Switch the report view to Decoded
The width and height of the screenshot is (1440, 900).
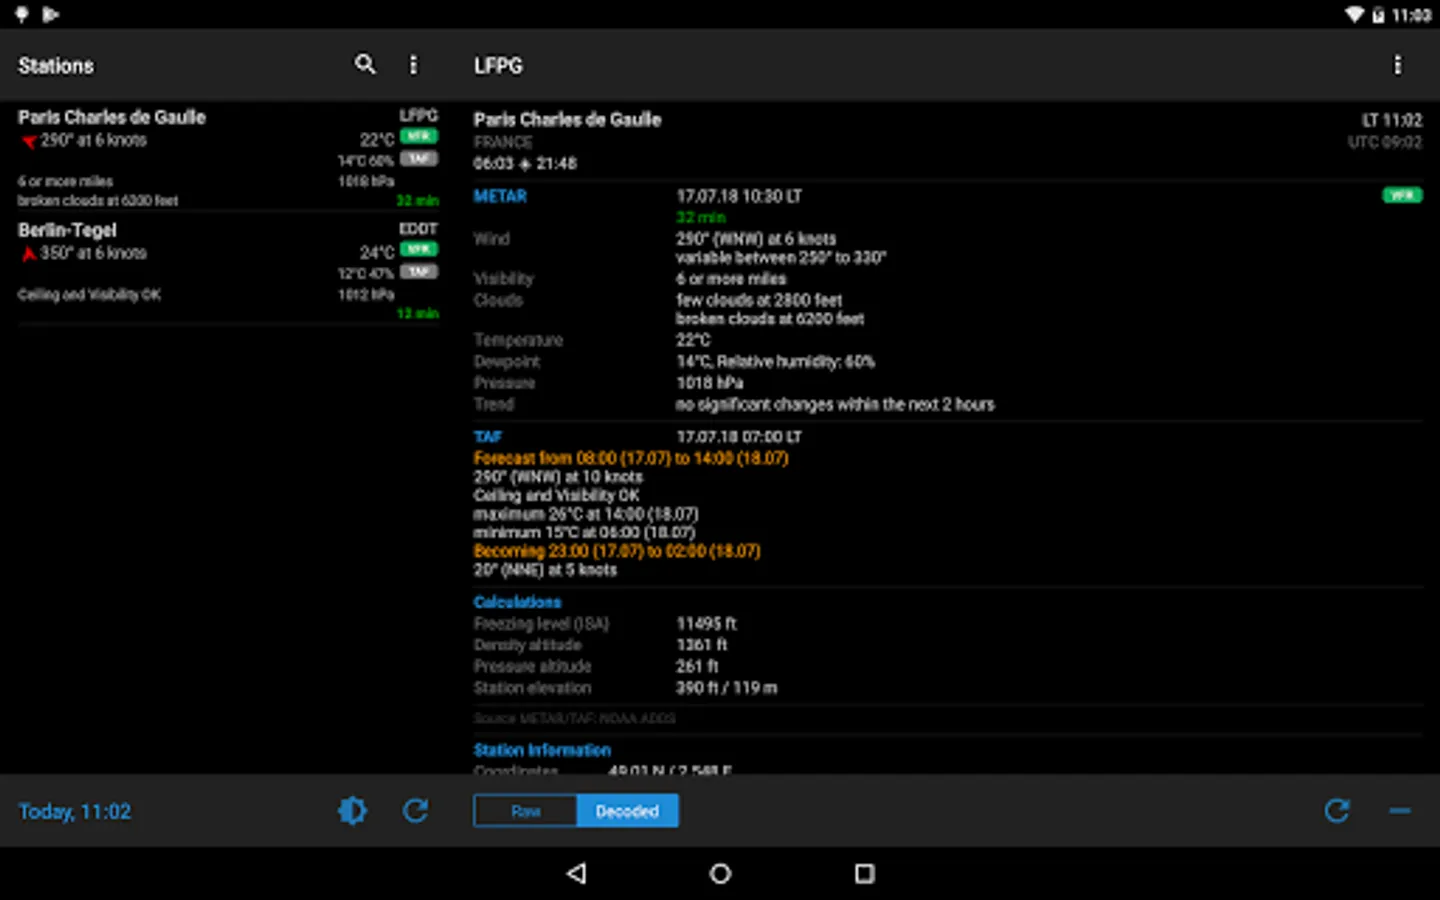pyautogui.click(x=627, y=811)
